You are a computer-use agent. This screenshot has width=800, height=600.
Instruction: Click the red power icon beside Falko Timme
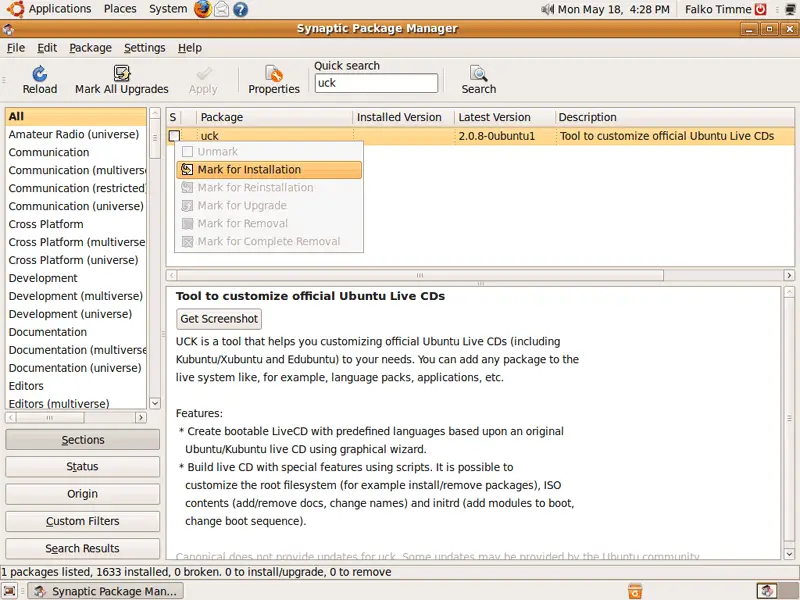click(x=760, y=9)
